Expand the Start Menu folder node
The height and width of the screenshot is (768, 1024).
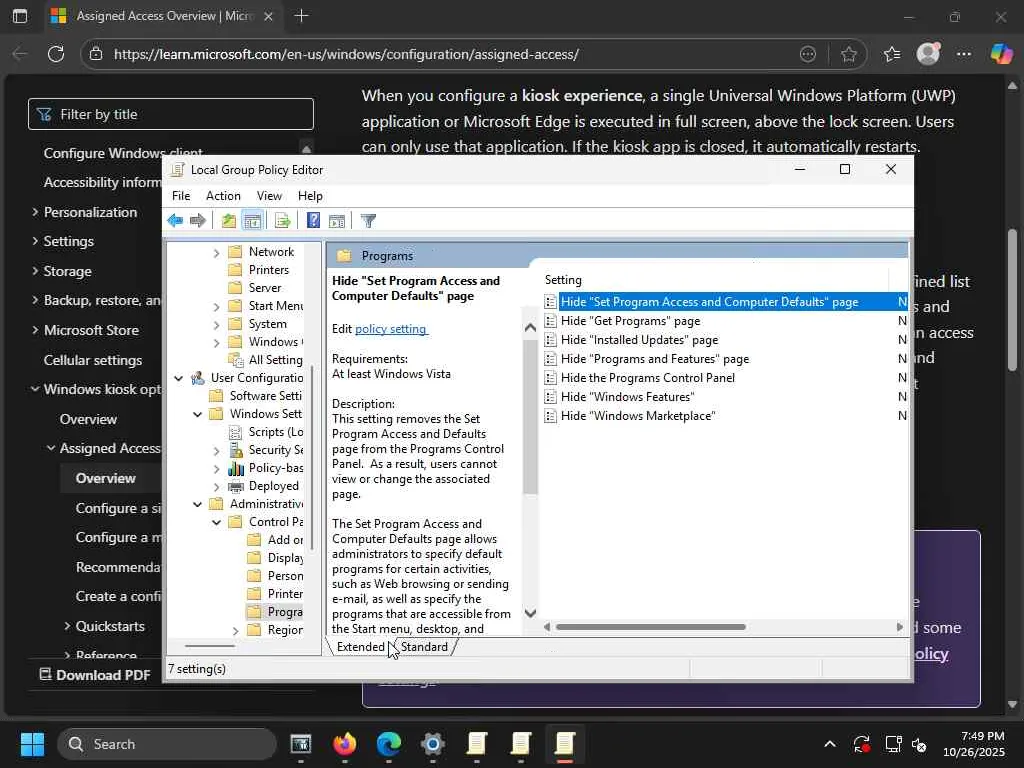[x=216, y=306]
